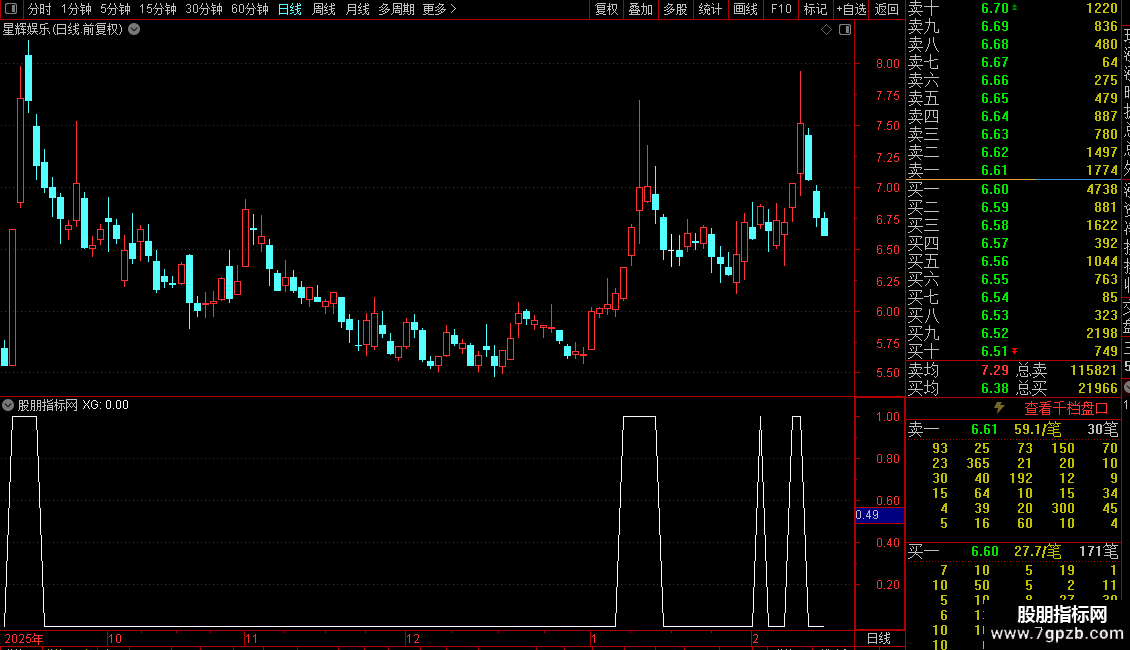
Task: Click the 卖一 volume 1774
Action: click(1102, 171)
